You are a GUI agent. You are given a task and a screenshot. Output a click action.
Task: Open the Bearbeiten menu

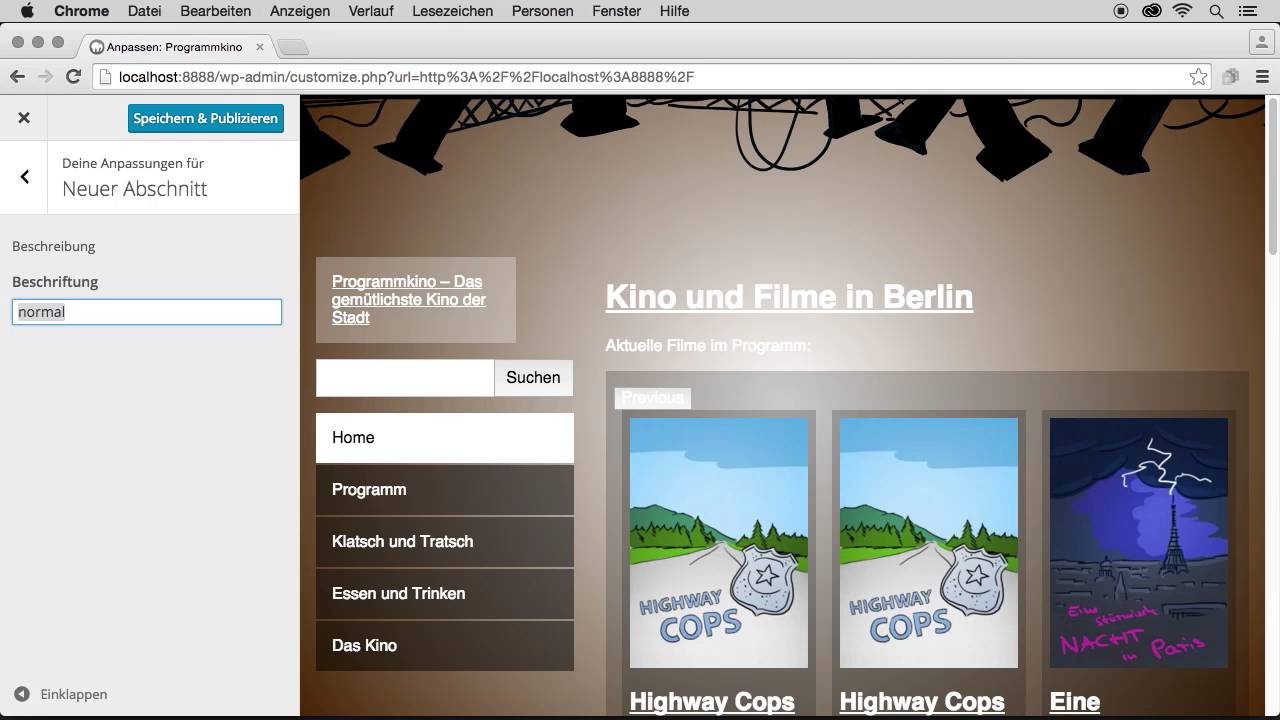pyautogui.click(x=215, y=11)
